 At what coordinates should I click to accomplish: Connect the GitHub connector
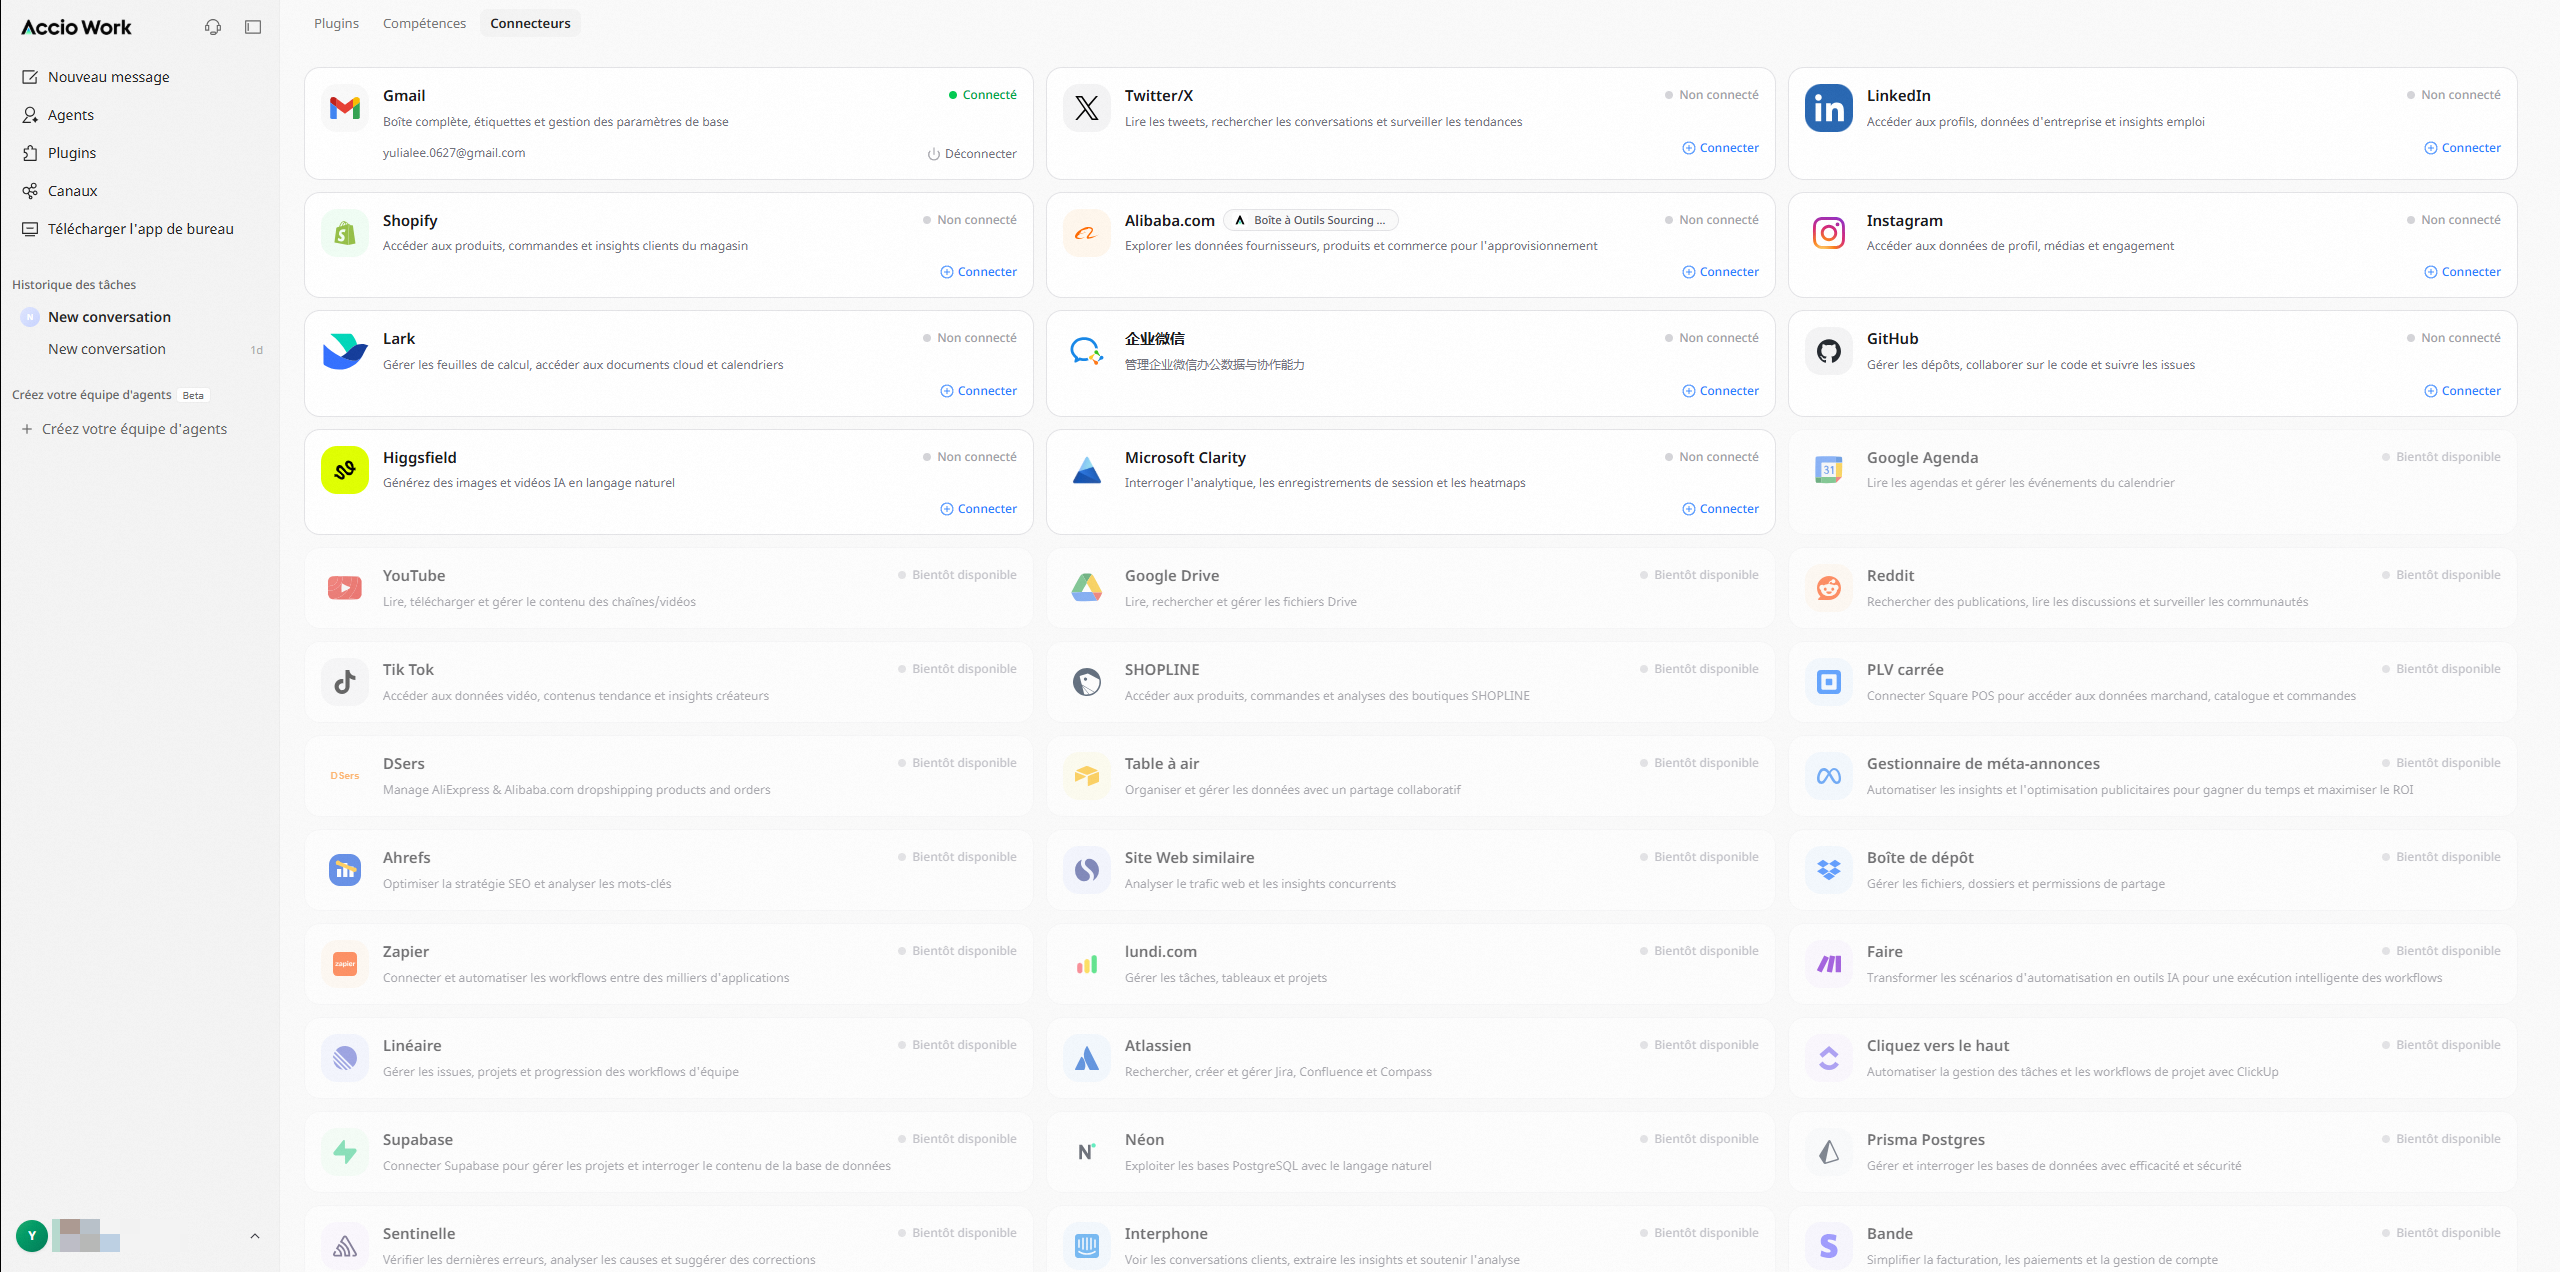(2463, 391)
